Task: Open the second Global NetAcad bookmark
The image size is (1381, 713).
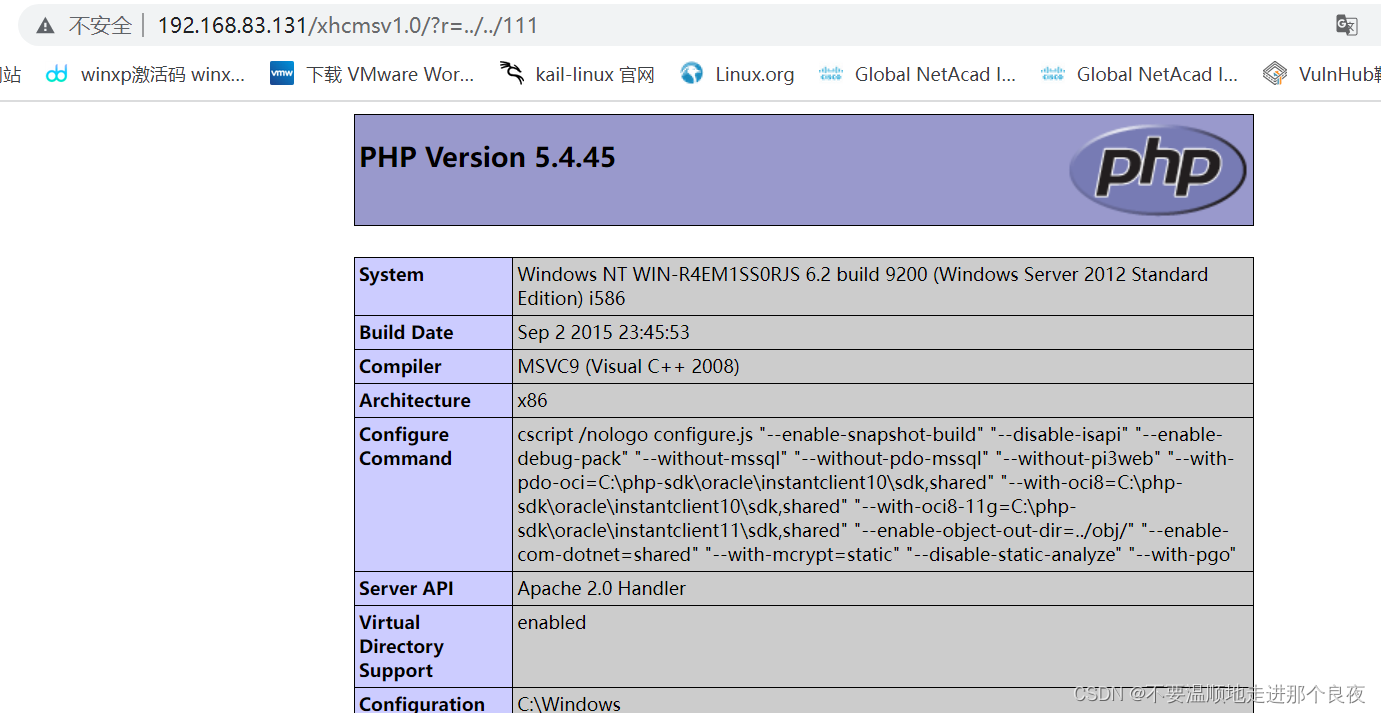Action: click(x=1157, y=74)
